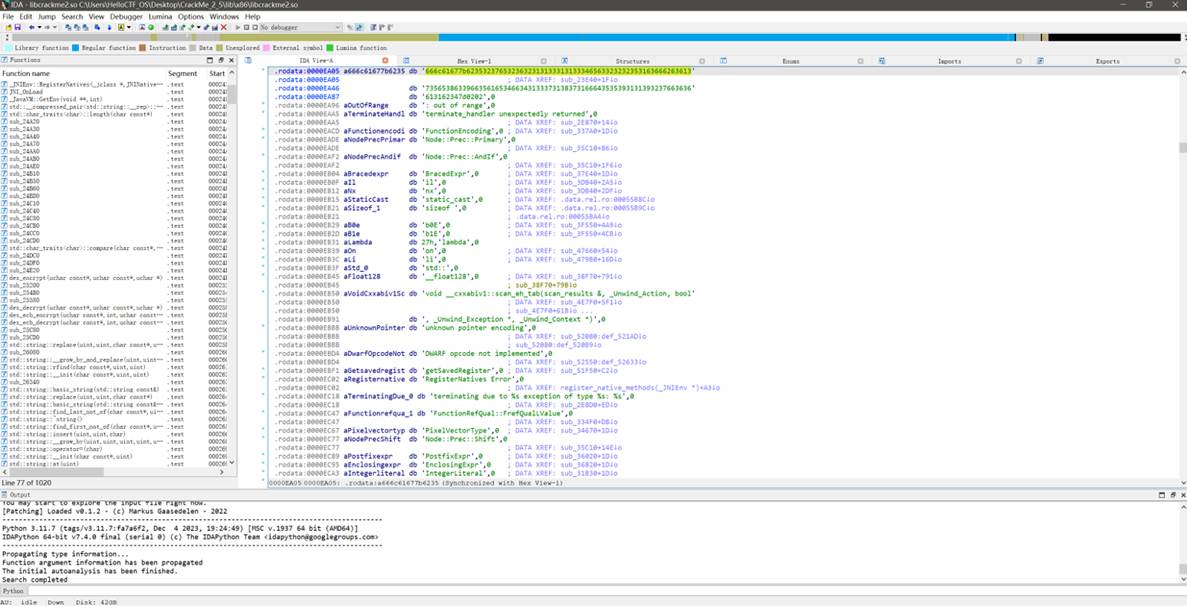This screenshot has width=1187, height=606.
Task: Click the Open file folder icon
Action: coord(8,27)
